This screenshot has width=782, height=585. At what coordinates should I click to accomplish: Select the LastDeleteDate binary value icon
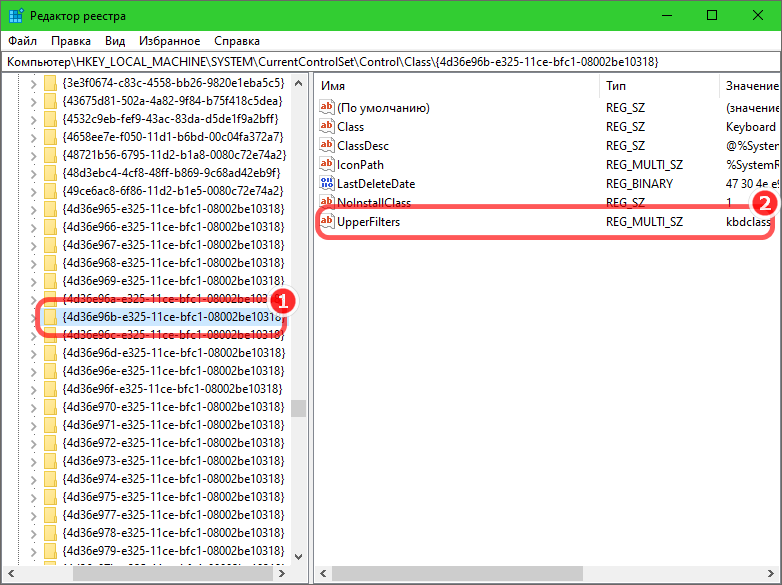(x=327, y=183)
